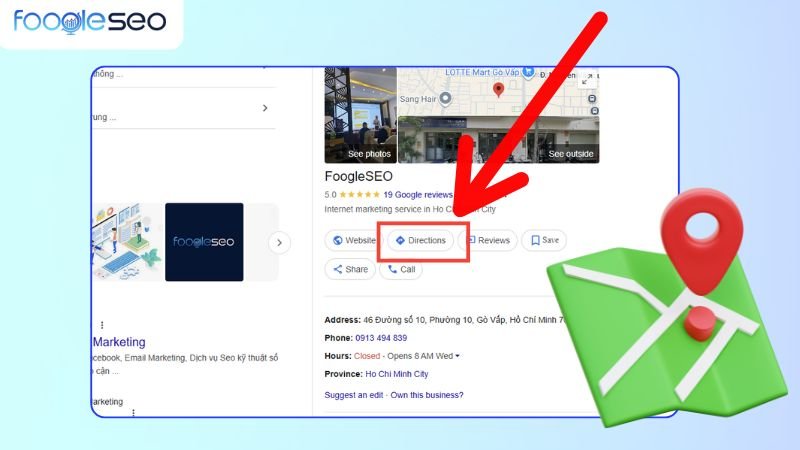Expand the business hours dropdown
This screenshot has width=800, height=450.
click(x=457, y=356)
